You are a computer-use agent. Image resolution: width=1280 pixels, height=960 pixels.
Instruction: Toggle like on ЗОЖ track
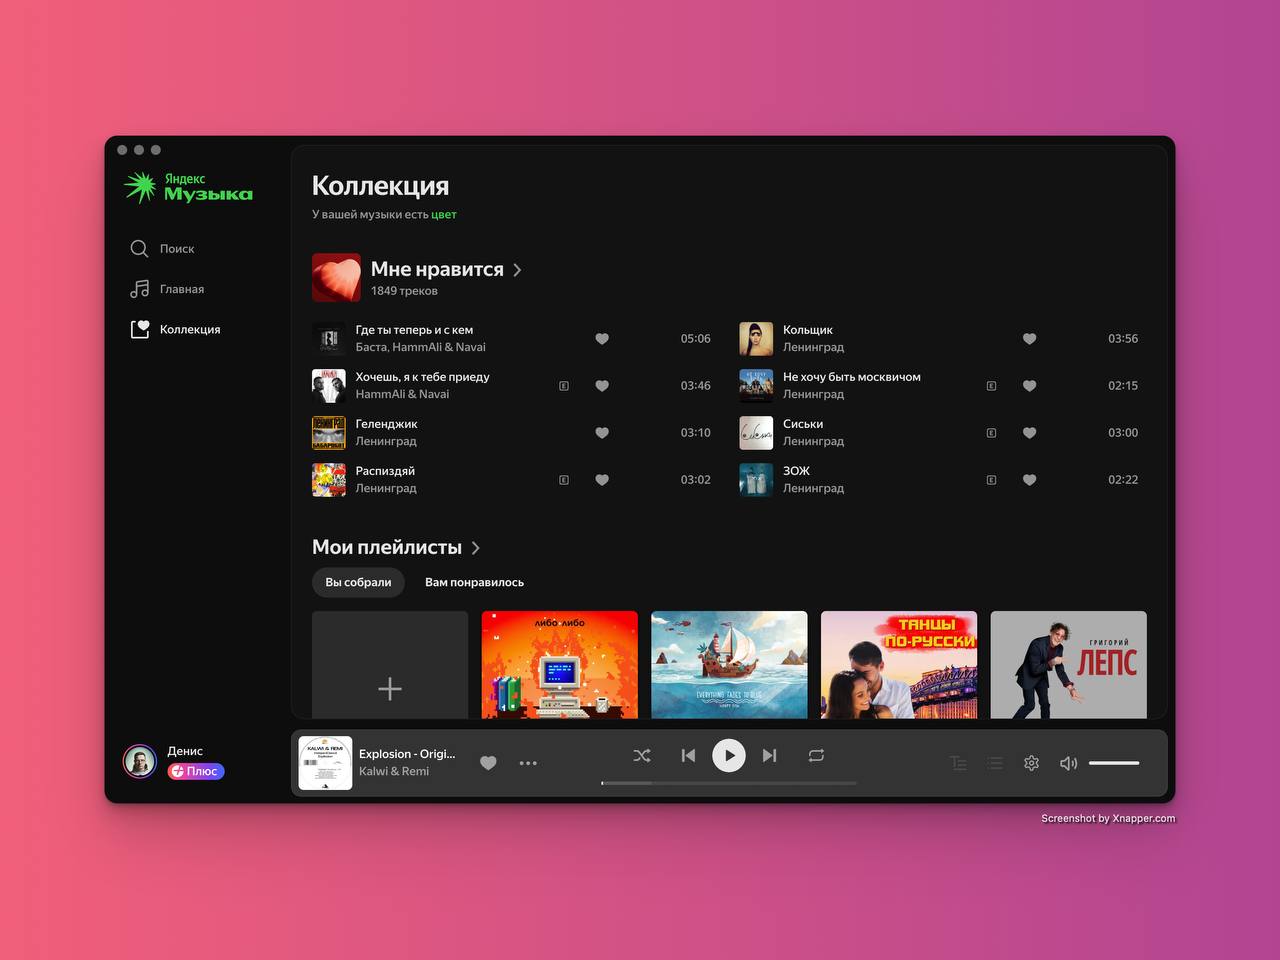(x=1029, y=480)
